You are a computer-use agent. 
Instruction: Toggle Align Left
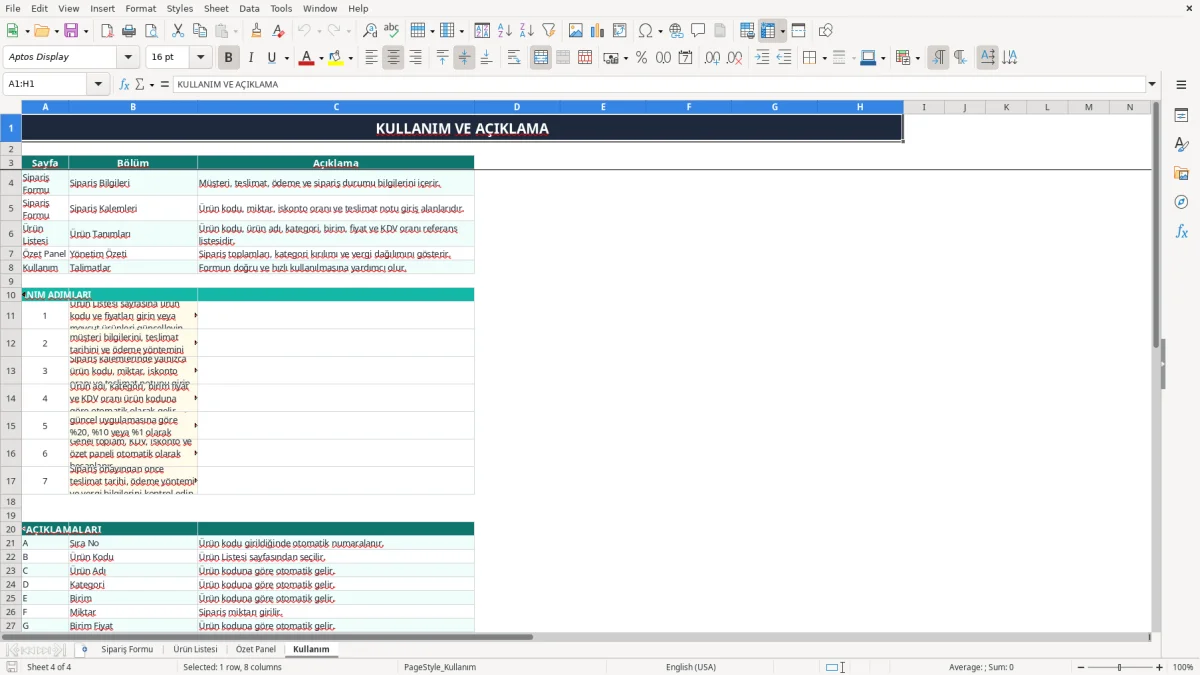(371, 58)
